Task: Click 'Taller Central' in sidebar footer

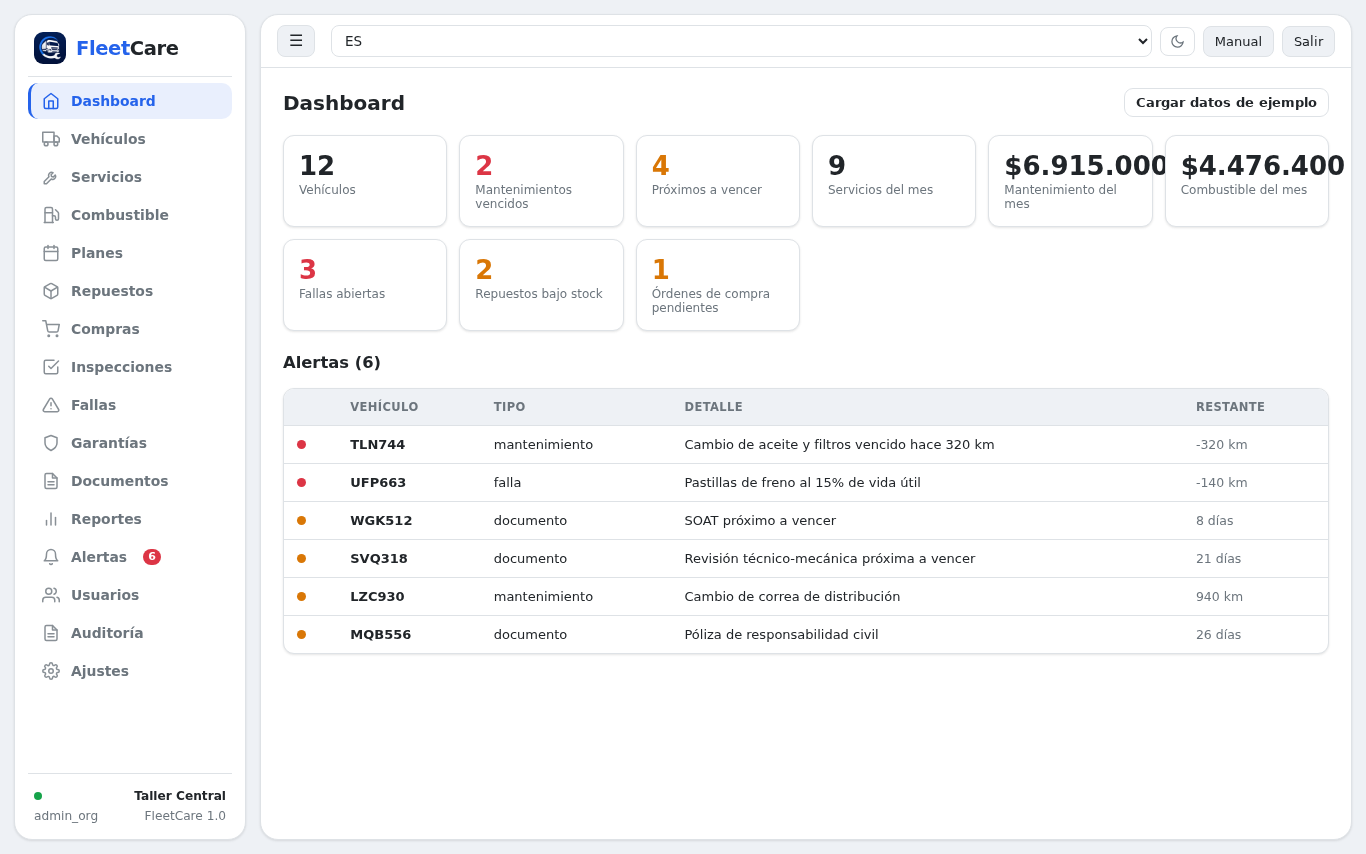Action: coord(180,796)
